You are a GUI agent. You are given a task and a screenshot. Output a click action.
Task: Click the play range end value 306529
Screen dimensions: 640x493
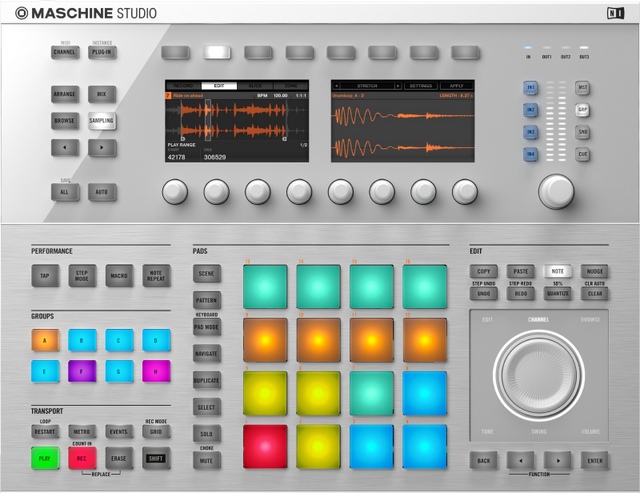(x=215, y=157)
